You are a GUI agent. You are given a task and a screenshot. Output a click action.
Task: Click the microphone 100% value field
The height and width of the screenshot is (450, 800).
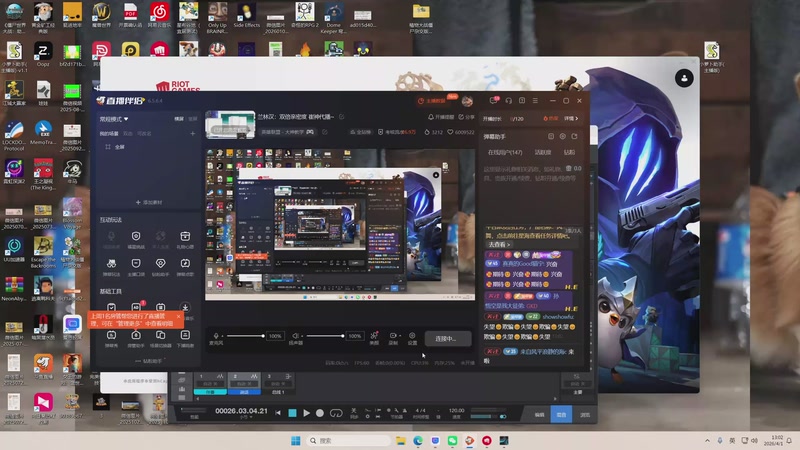tap(275, 336)
